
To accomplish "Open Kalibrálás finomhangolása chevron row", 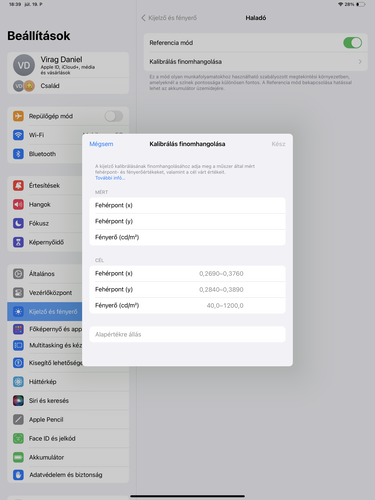I will [256, 62].
